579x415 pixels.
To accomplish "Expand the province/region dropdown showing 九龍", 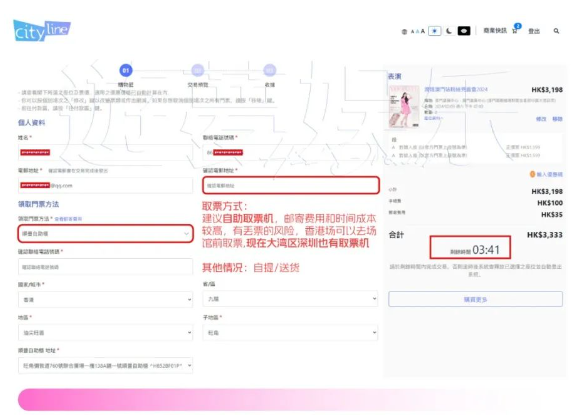I will click(x=290, y=299).
